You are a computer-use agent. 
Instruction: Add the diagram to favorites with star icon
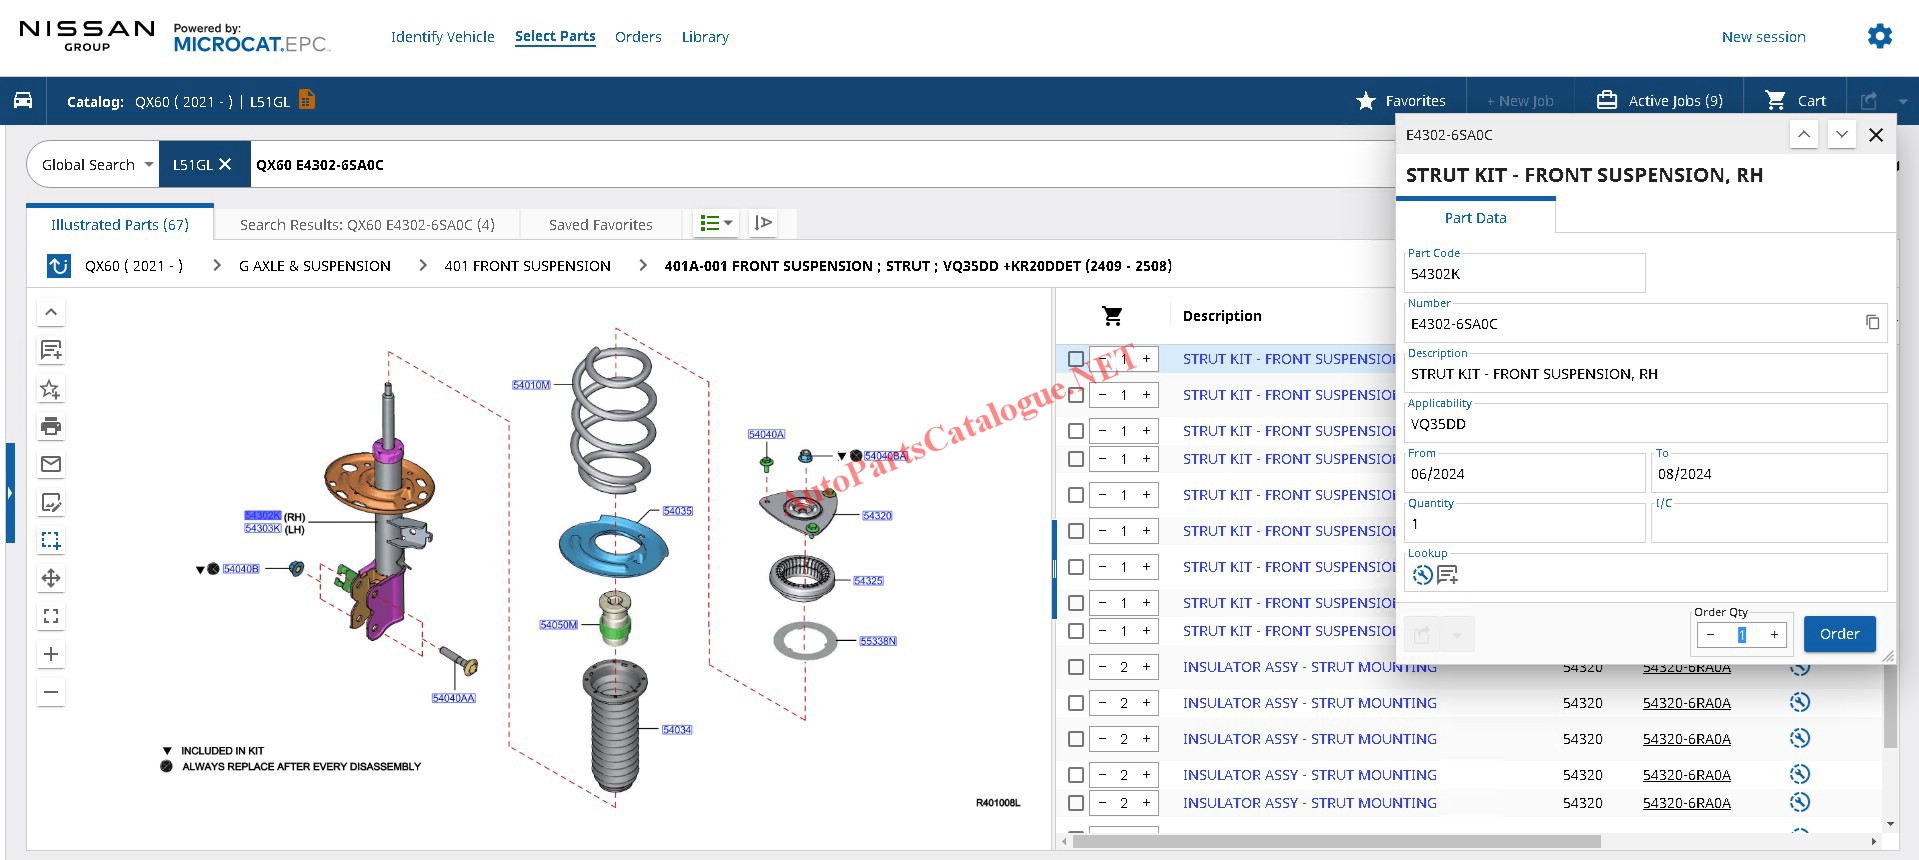pos(51,389)
